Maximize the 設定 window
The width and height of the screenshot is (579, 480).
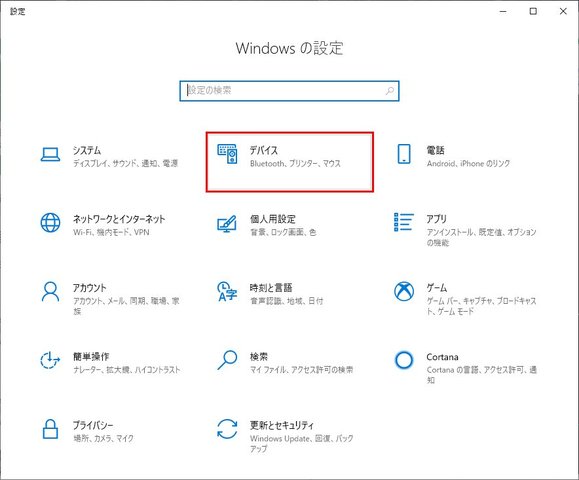(533, 11)
